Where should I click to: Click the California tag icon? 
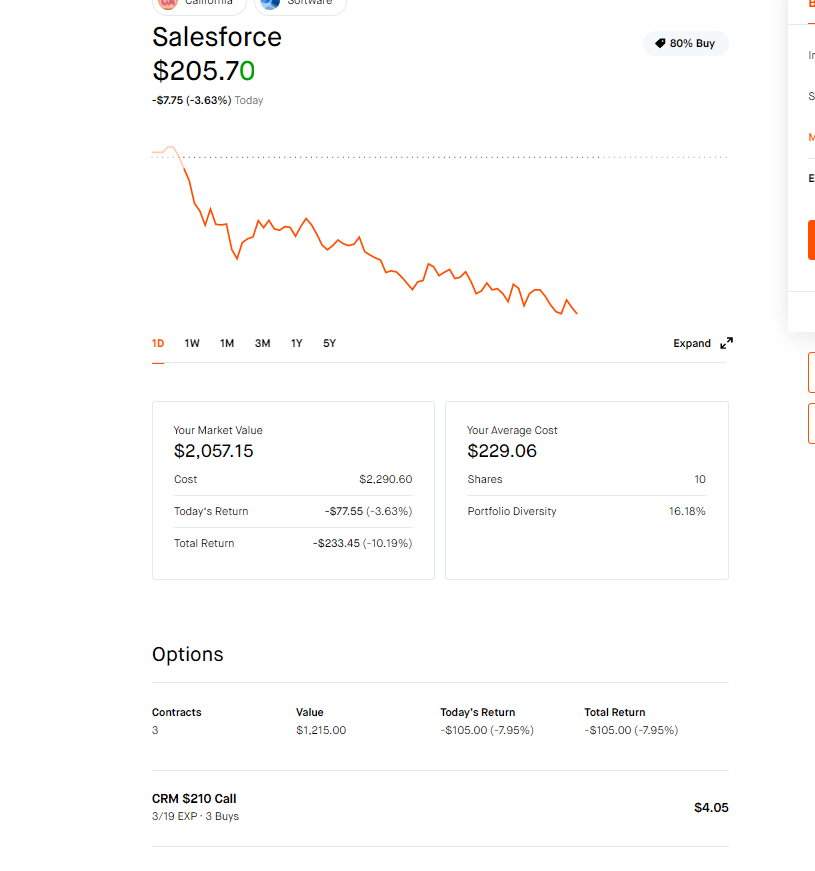[x=167, y=3]
